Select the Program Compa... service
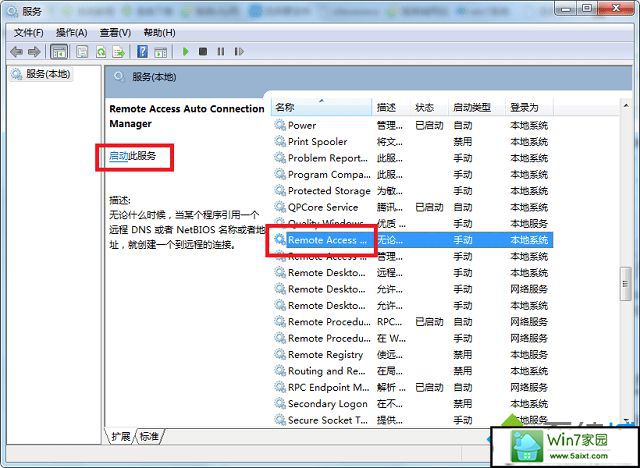This screenshot has height=468, width=640. point(412,174)
